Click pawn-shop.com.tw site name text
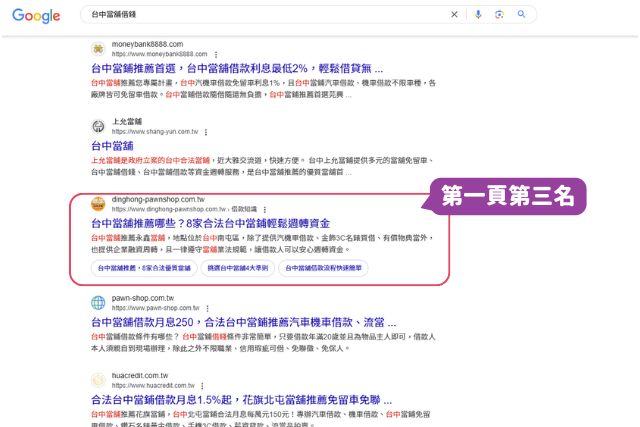The height and width of the screenshot is (427, 640). pos(143,298)
